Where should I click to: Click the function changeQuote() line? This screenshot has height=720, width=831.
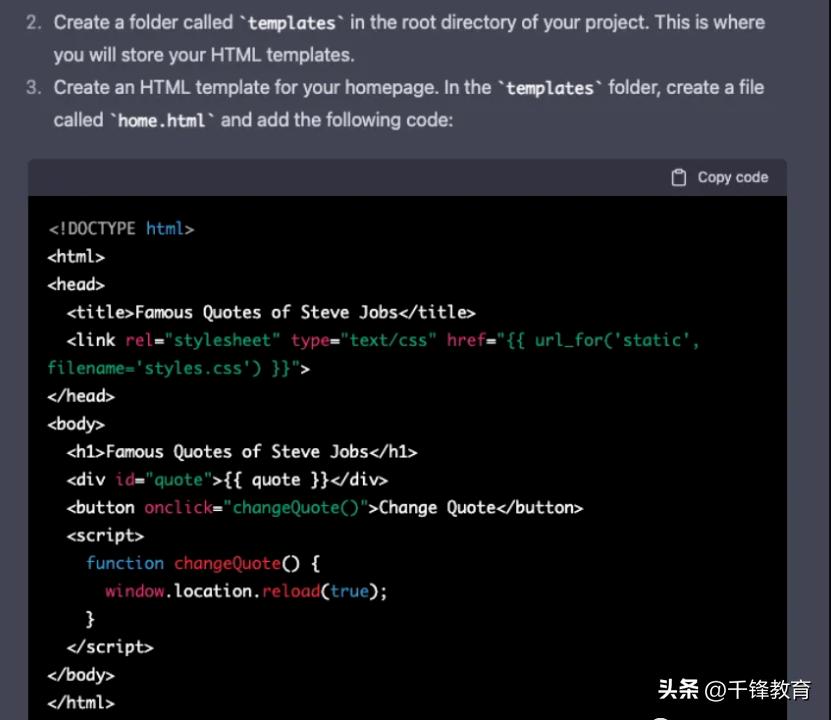click(x=202, y=564)
